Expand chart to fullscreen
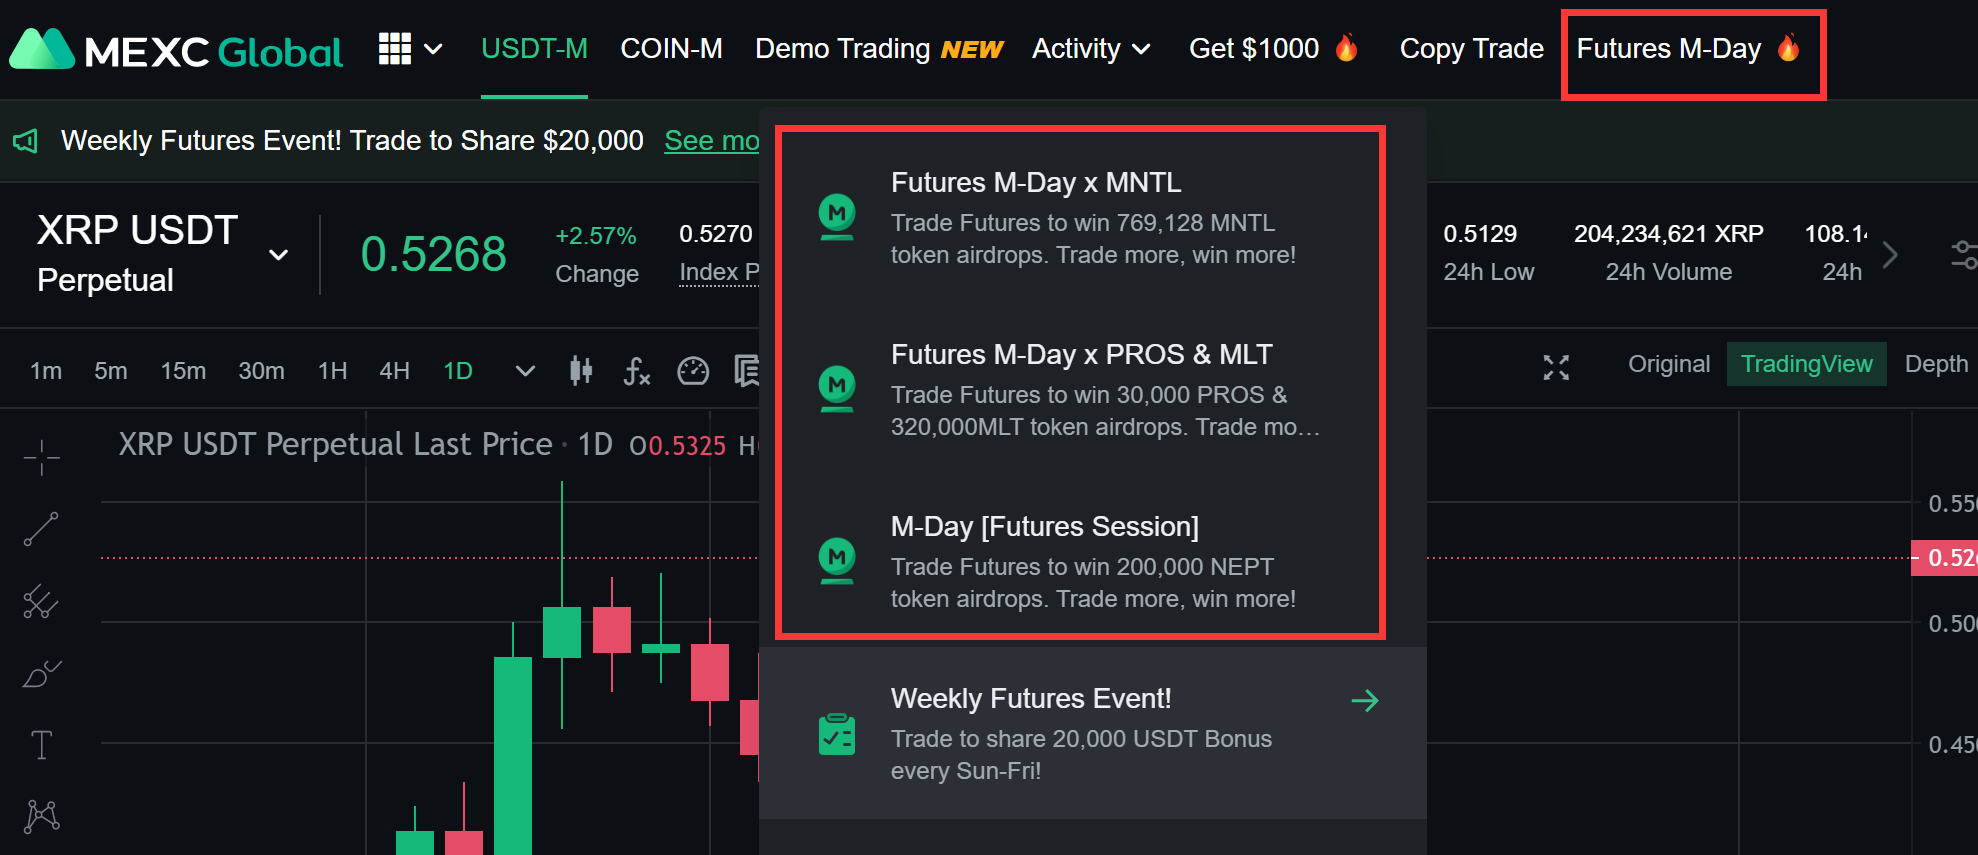 [1556, 367]
